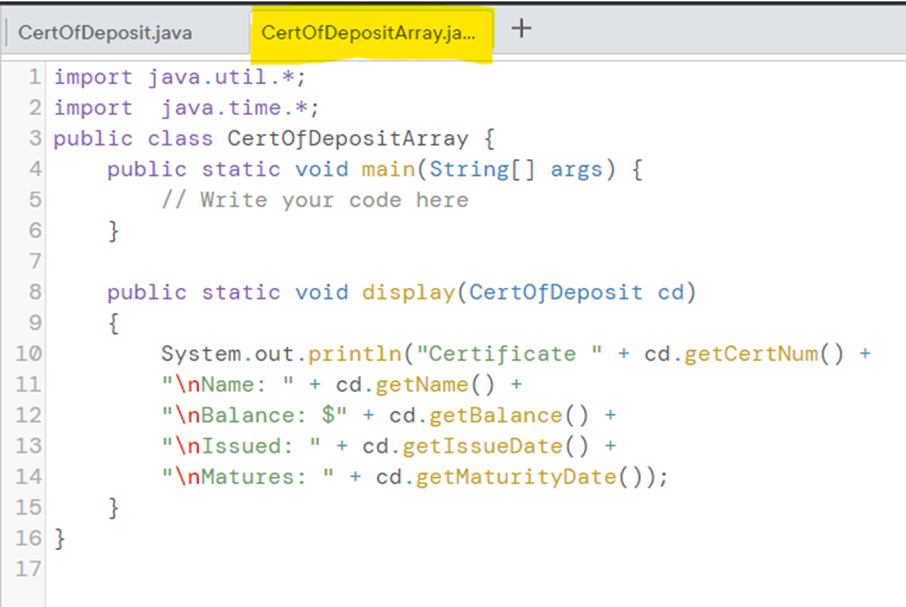Screen dimensions: 906x607
Task: Click line number 17 in the gutter
Action: (28, 569)
